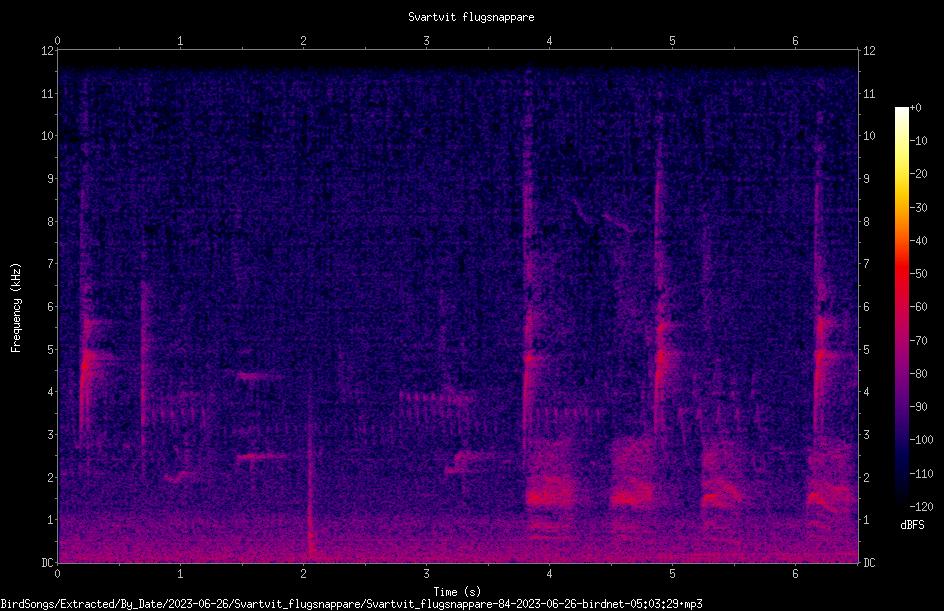This screenshot has width=944, height=611.
Task: Click the dBFS color scale bar
Action: [x=901, y=307]
